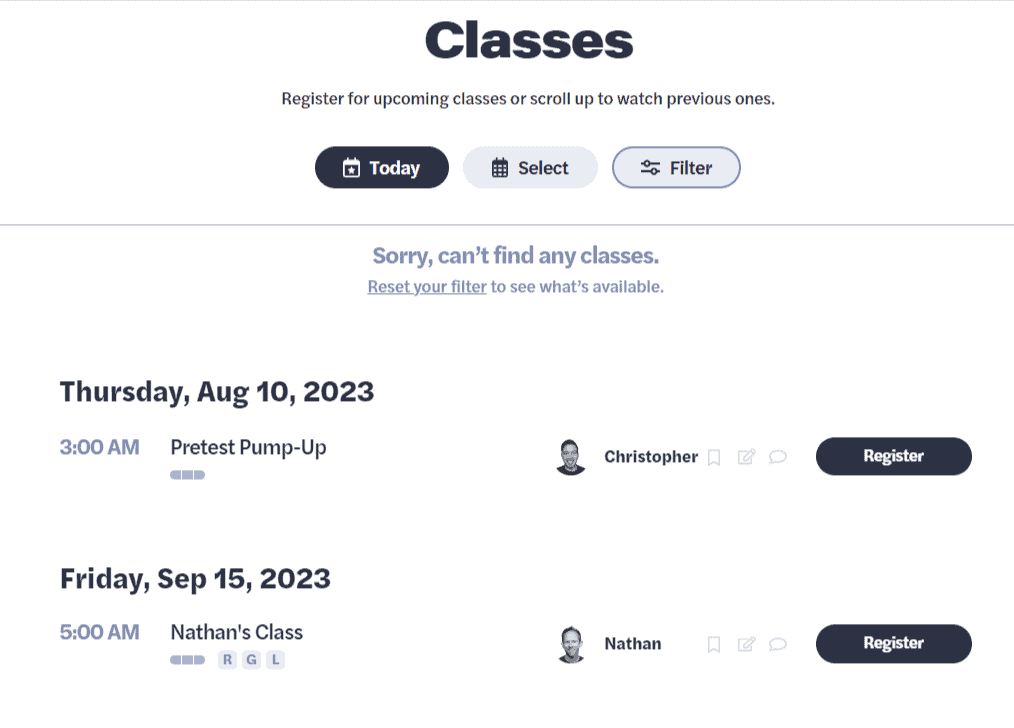Click the filter sliders icon on Filter button
The image size is (1014, 728).
(x=651, y=167)
